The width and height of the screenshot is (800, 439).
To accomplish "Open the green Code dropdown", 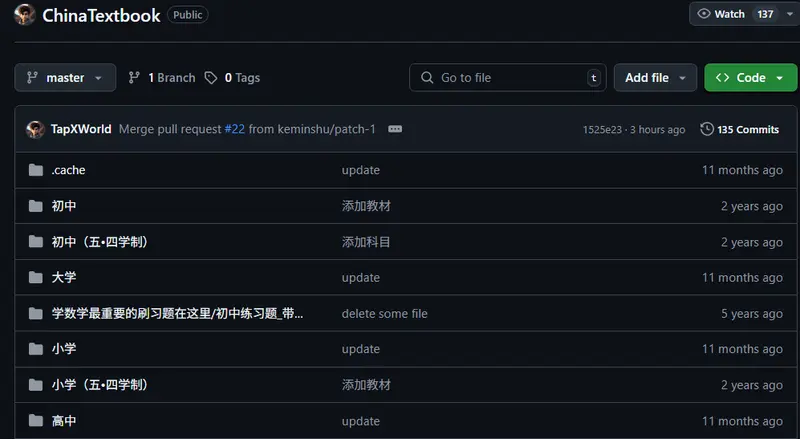I will coord(751,78).
